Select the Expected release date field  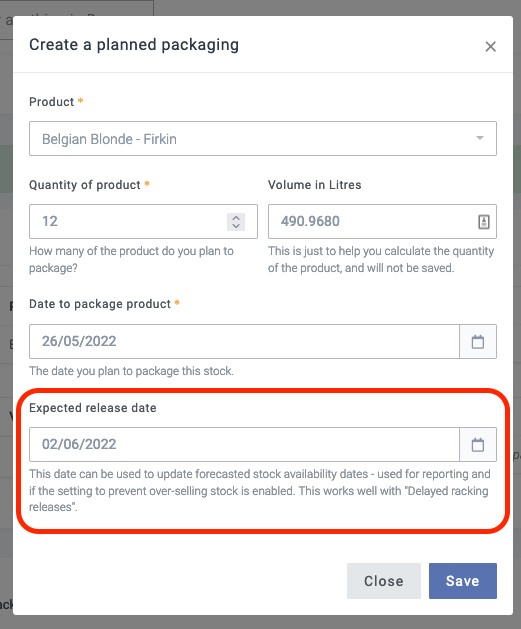[244, 444]
